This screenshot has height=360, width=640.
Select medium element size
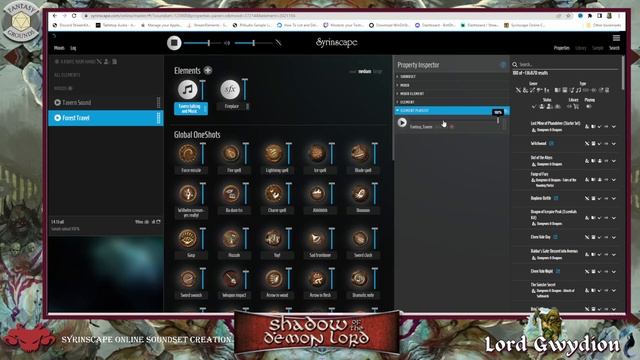[365, 71]
